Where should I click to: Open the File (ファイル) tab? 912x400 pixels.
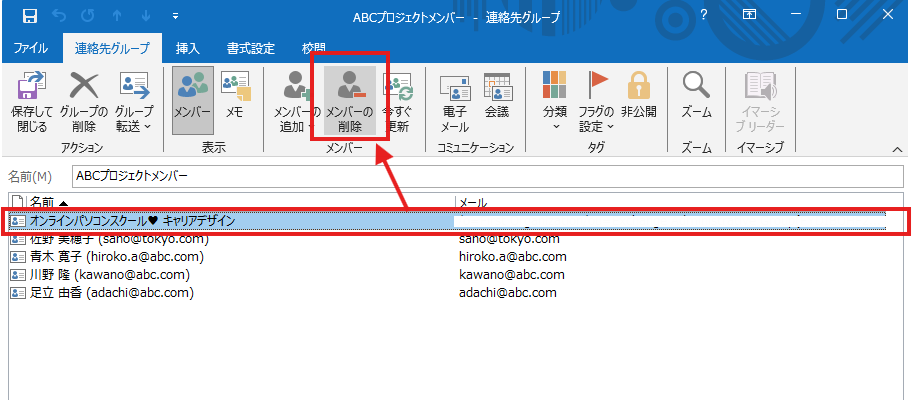tap(31, 48)
